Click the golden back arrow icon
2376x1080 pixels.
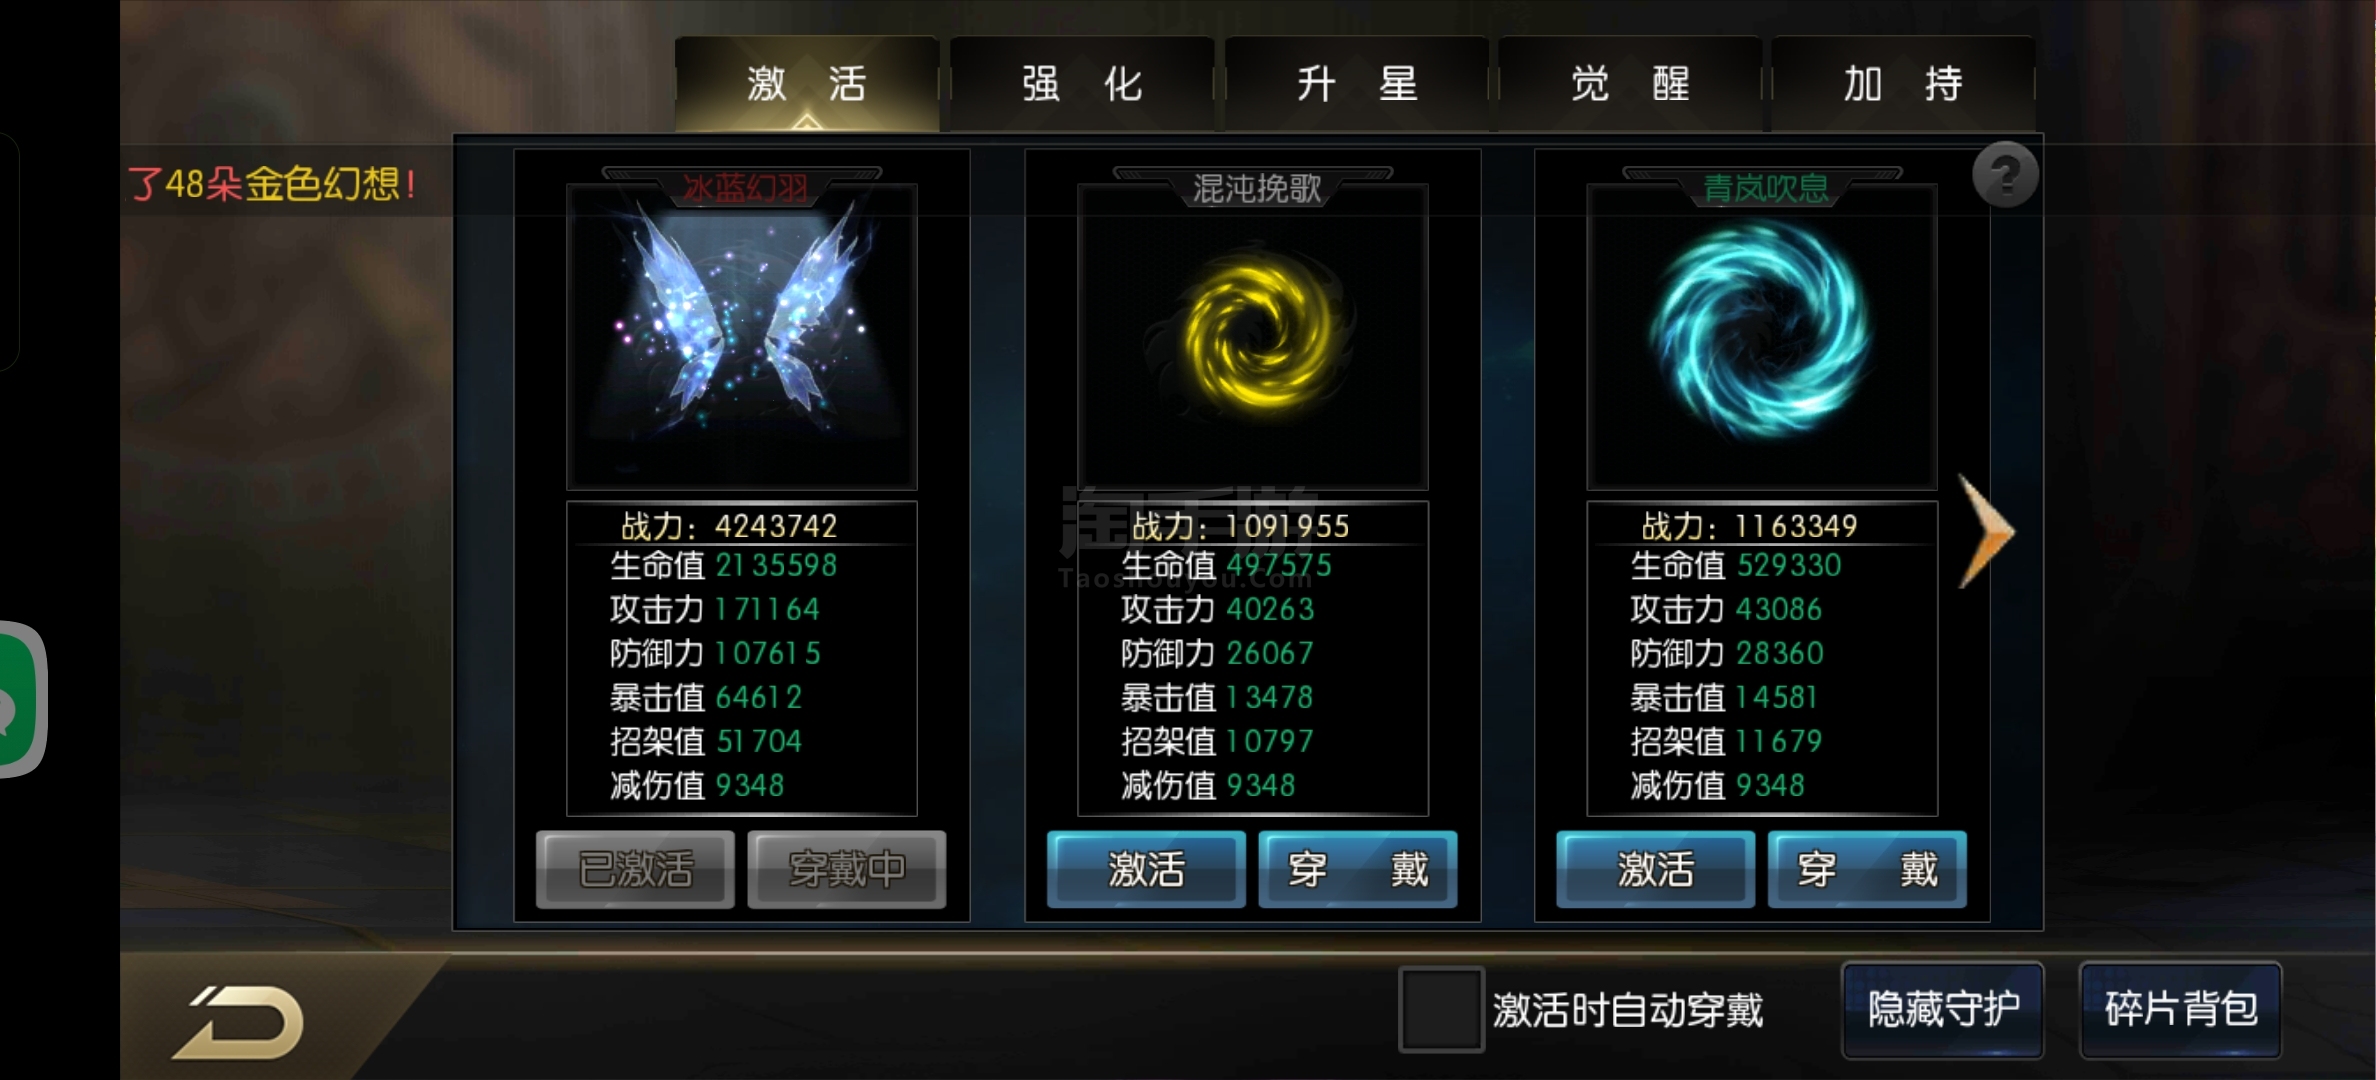point(239,1022)
